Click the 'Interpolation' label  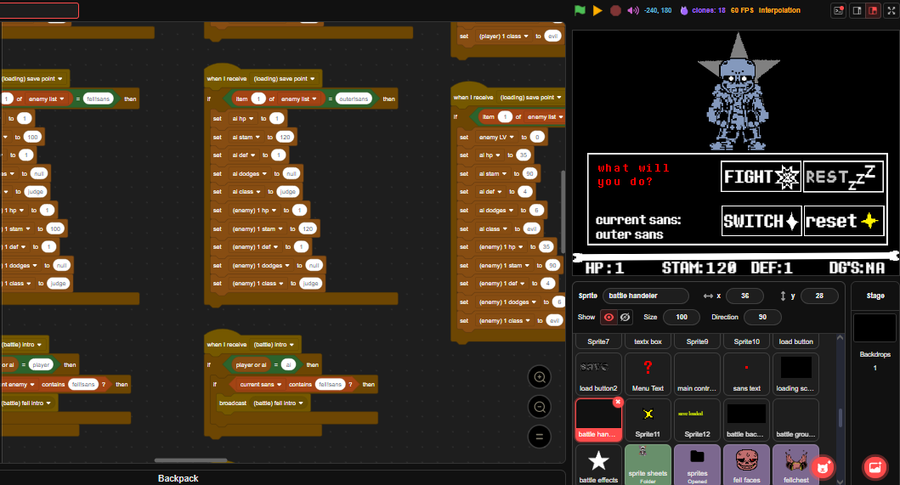pos(779,10)
